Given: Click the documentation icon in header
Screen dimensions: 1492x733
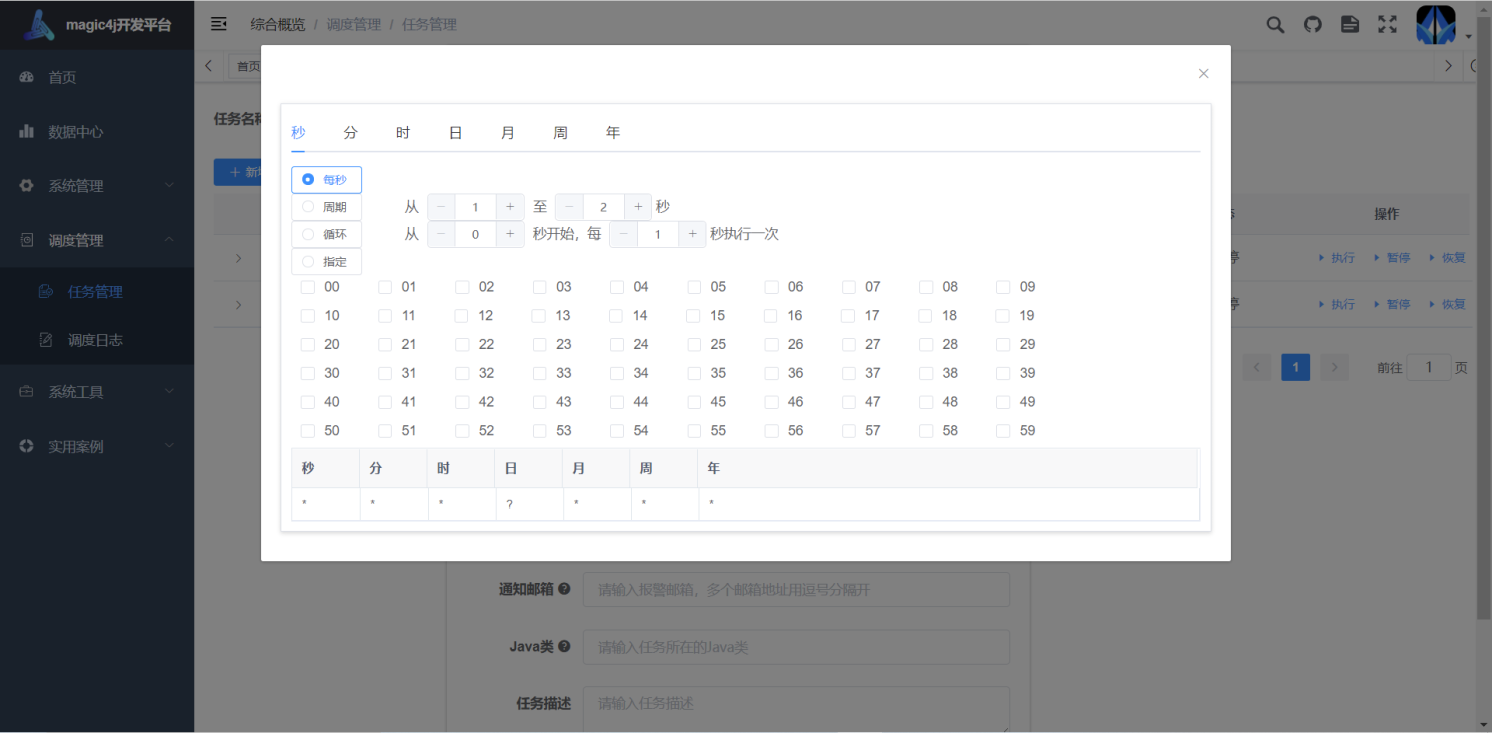Looking at the screenshot, I should pyautogui.click(x=1350, y=25).
